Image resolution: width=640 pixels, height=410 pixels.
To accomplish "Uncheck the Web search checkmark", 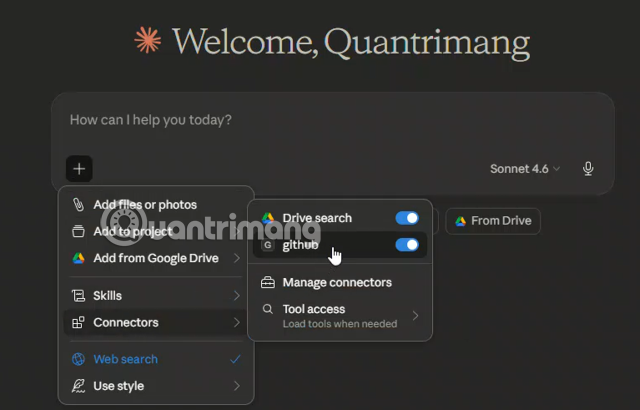I will [x=235, y=360].
